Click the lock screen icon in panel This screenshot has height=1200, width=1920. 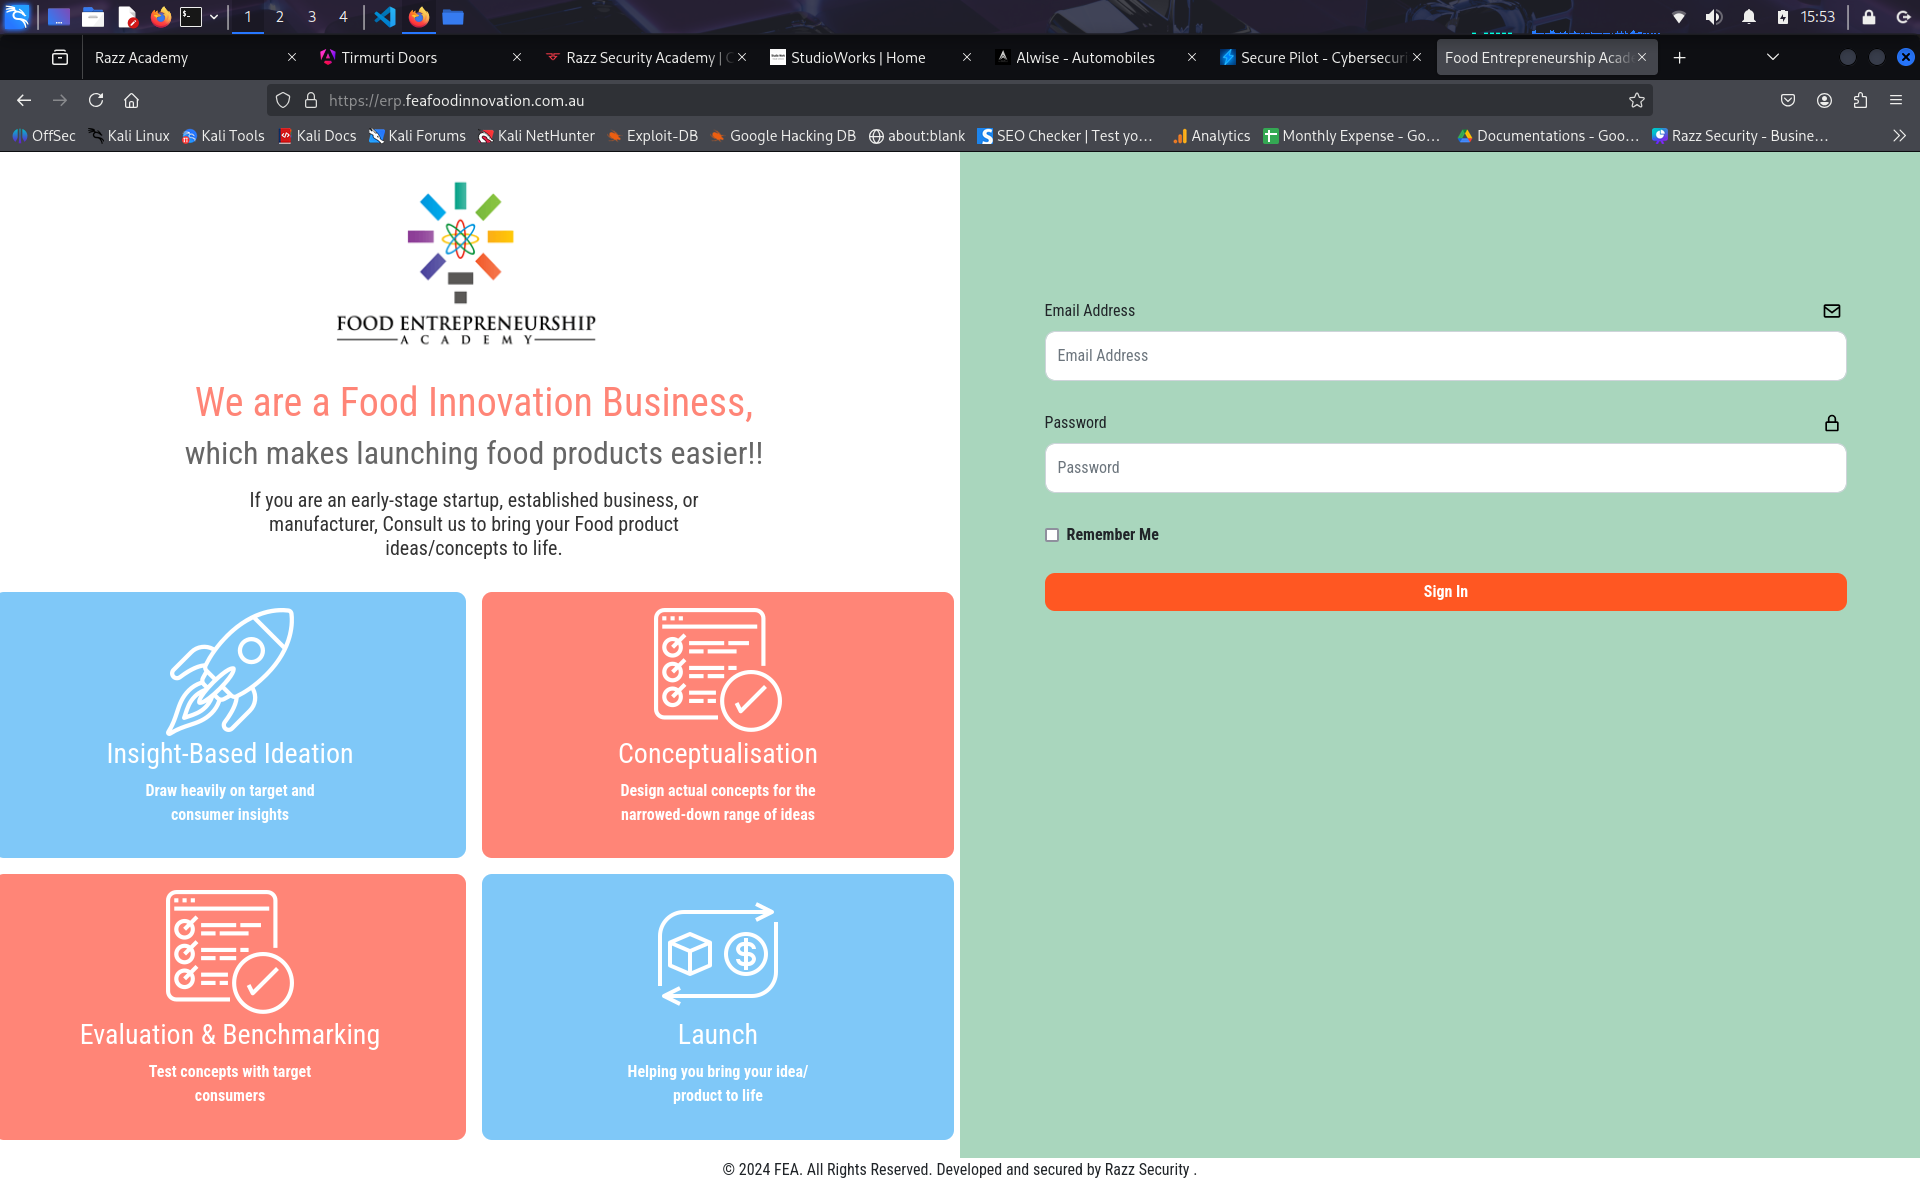point(1868,17)
